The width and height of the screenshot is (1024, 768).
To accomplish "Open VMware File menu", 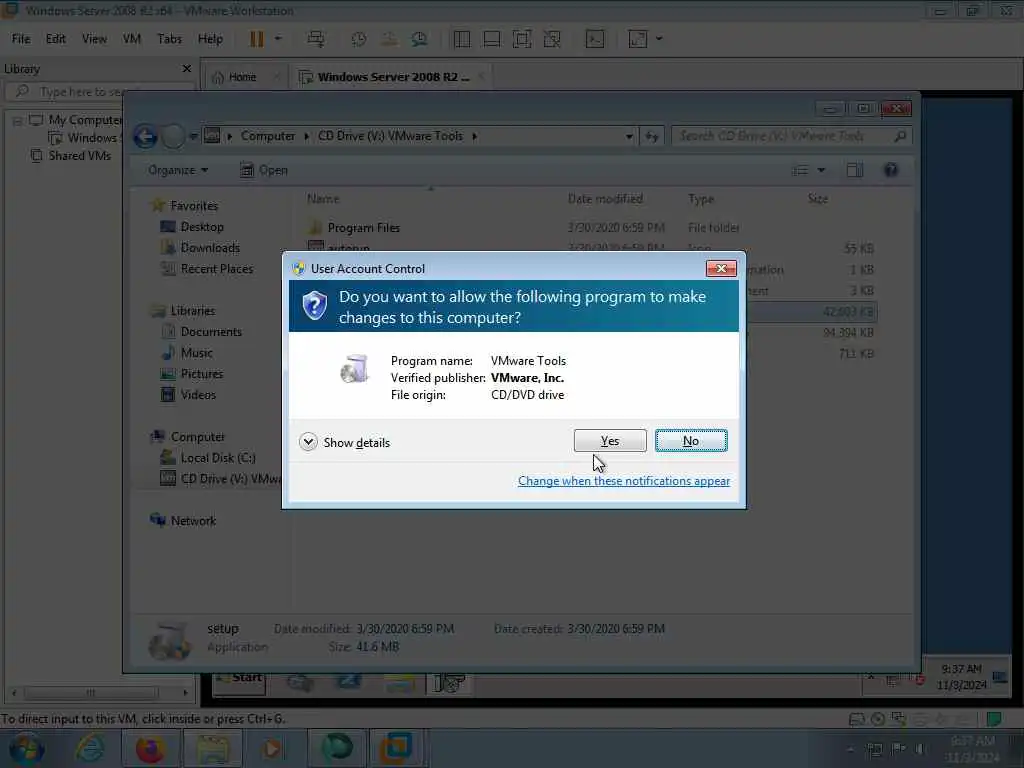I will point(21,39).
